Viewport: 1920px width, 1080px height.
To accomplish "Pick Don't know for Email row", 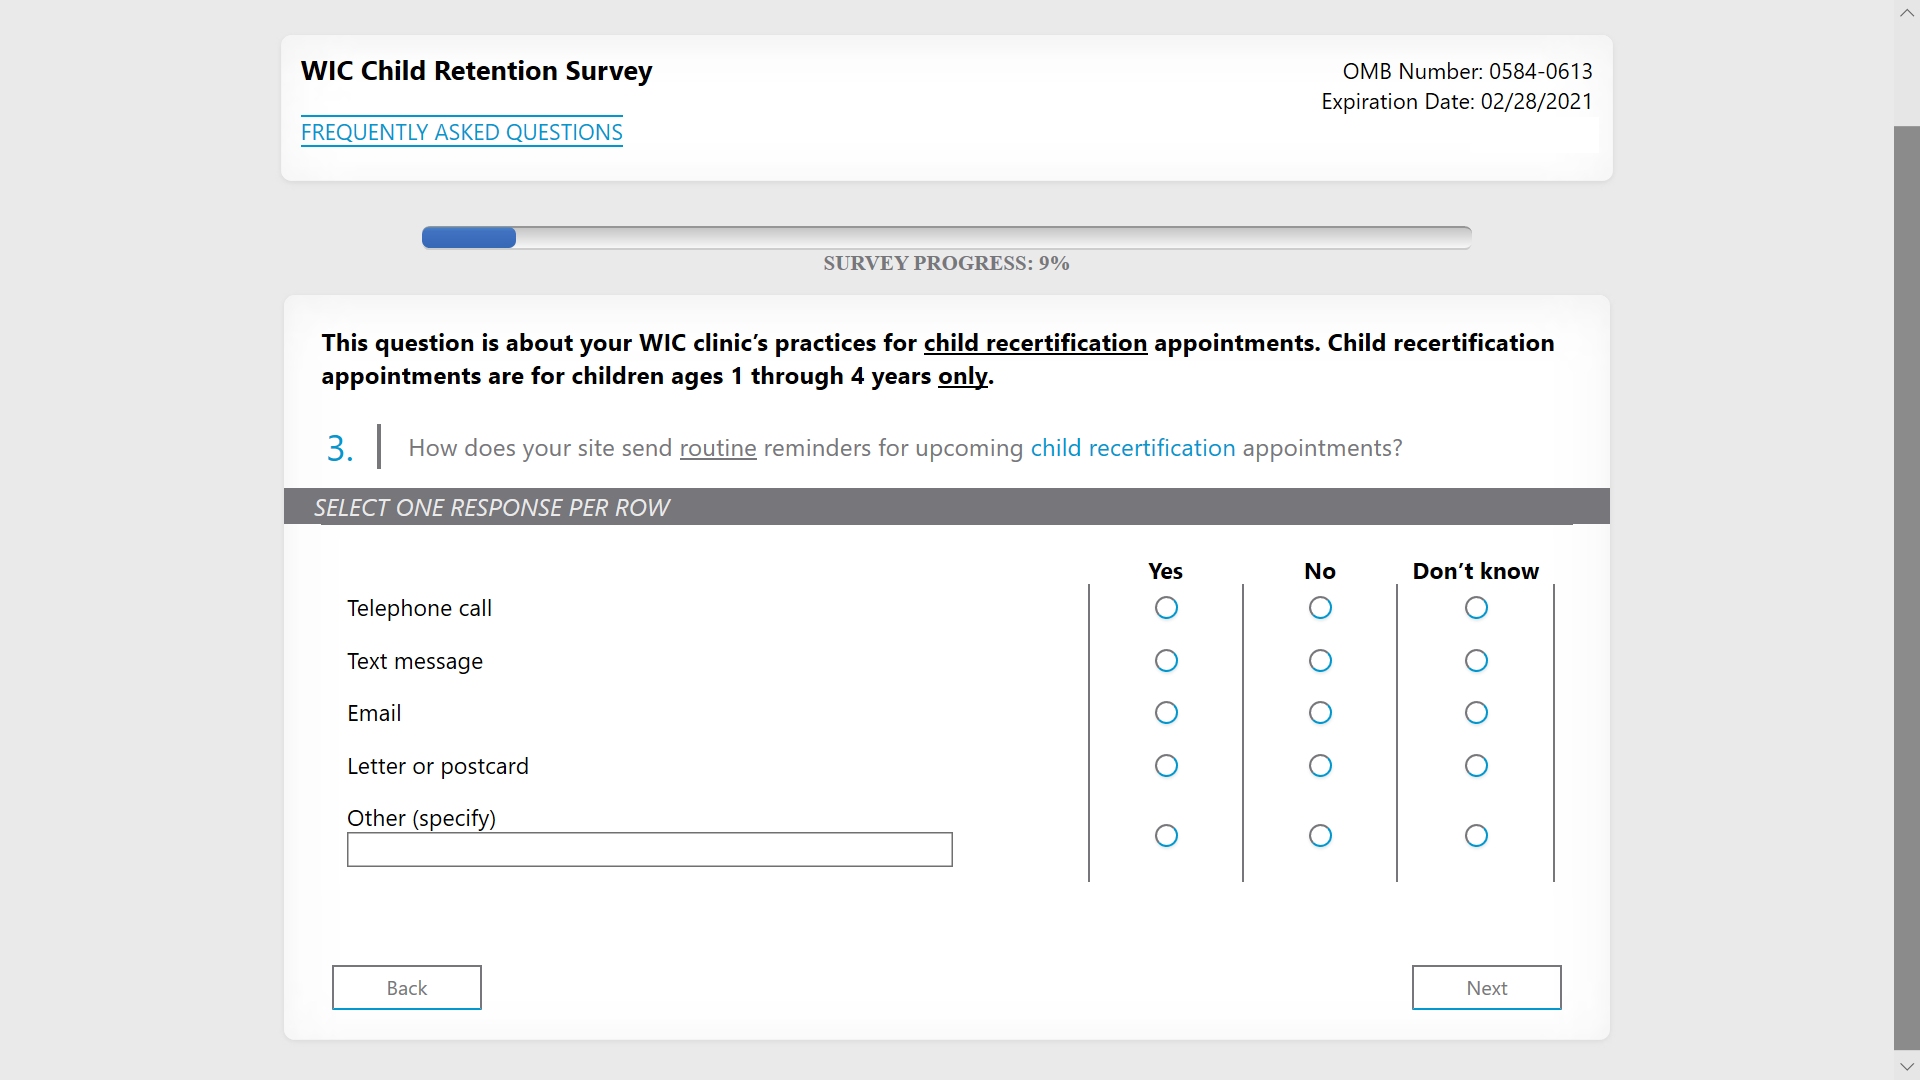I will click(x=1476, y=713).
